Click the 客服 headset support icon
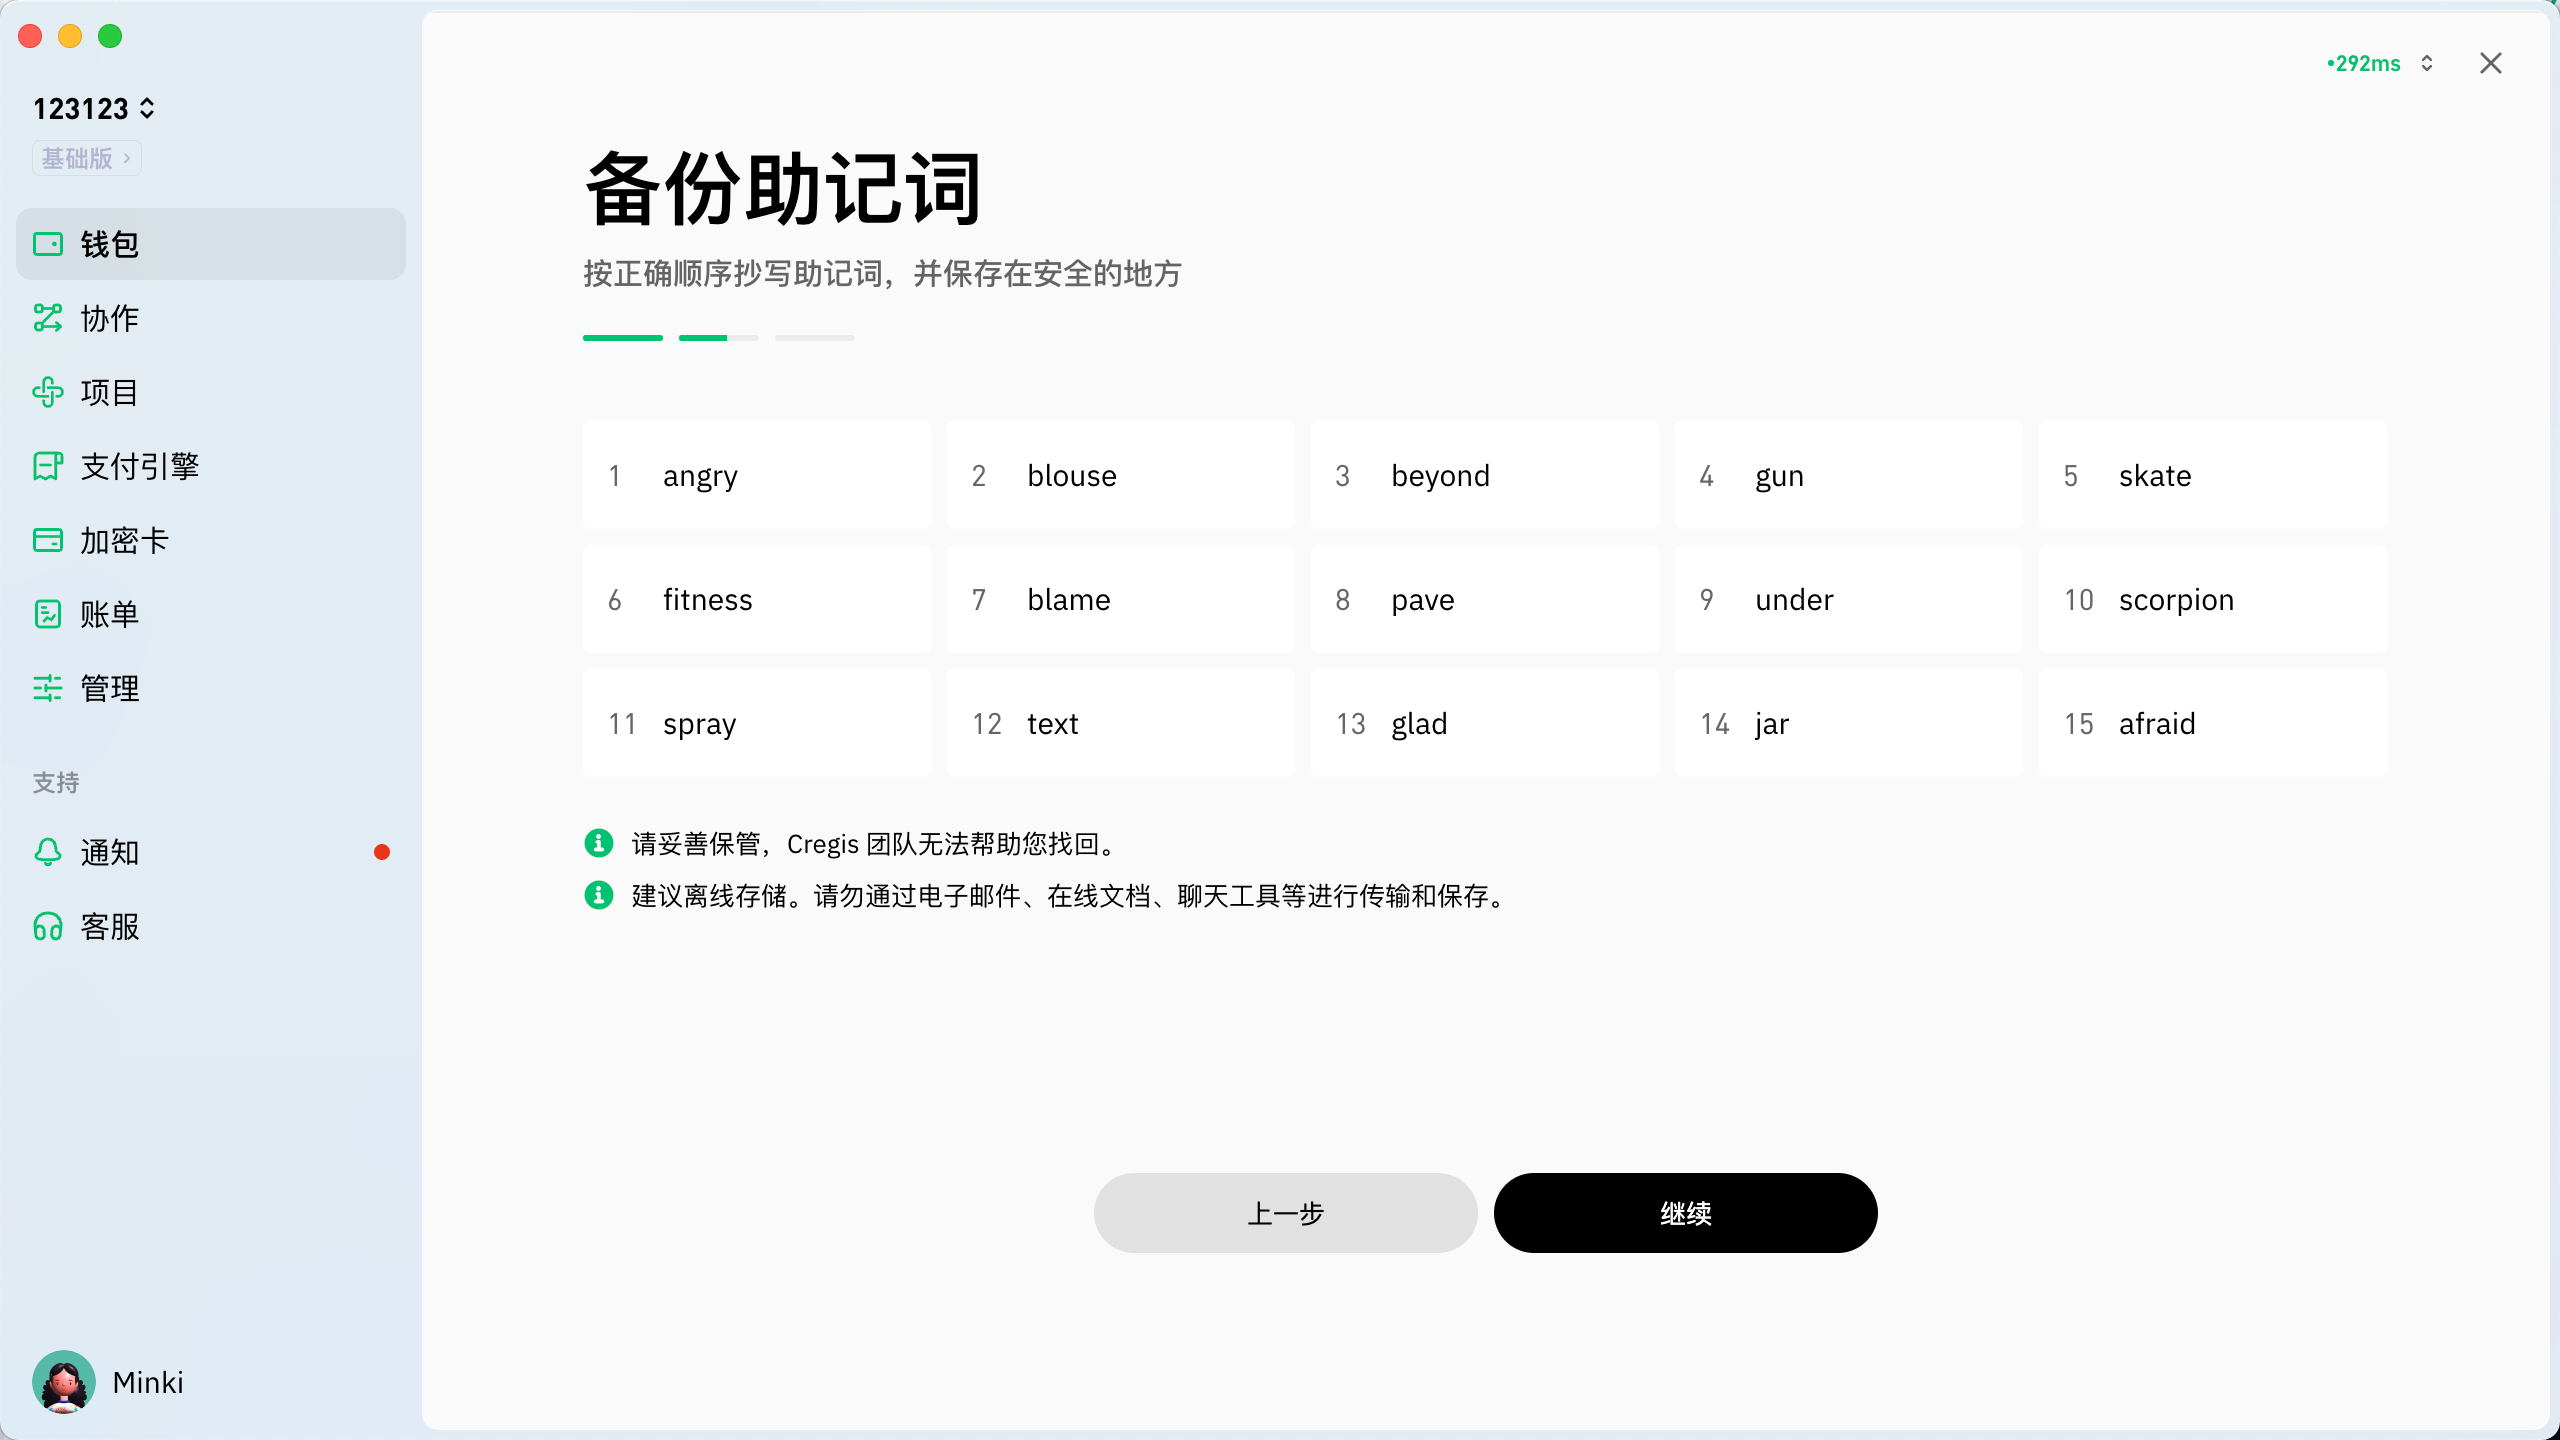 pyautogui.click(x=48, y=926)
